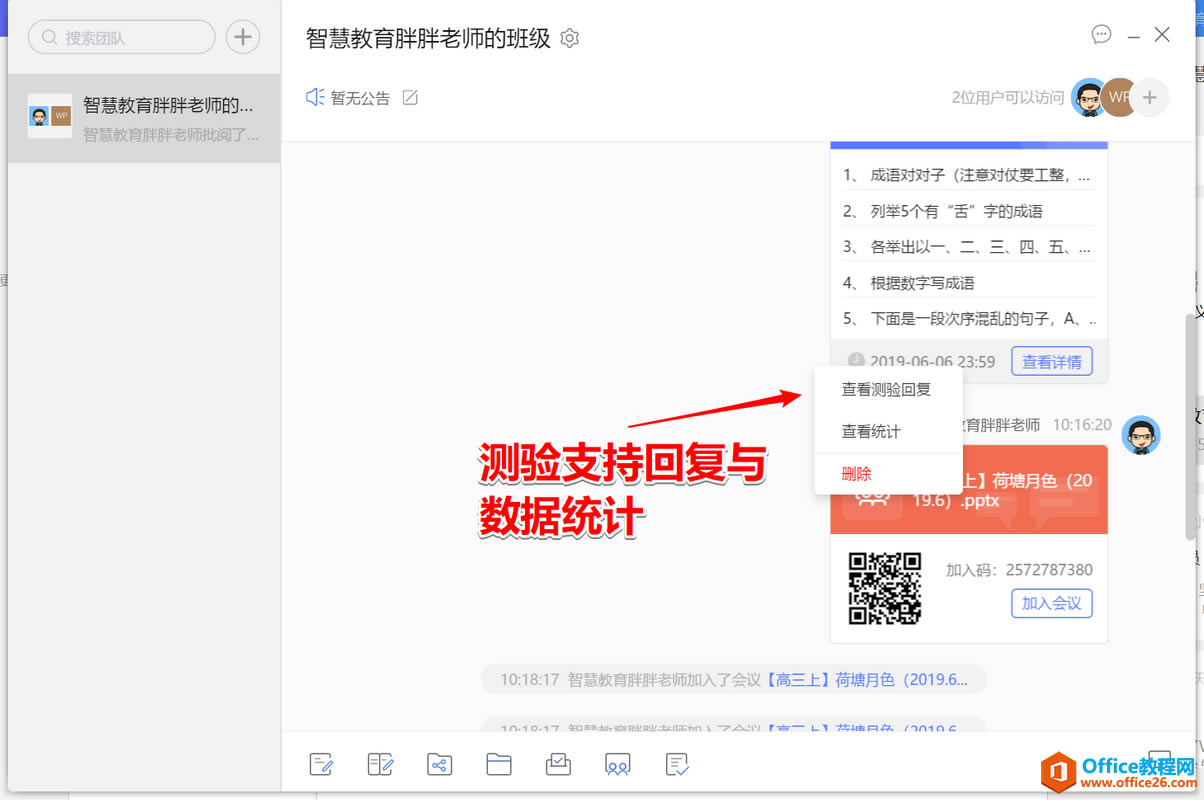Click the first note-edit icon in bottom toolbar
Screen dimensions: 1204x800
[x=321, y=765]
